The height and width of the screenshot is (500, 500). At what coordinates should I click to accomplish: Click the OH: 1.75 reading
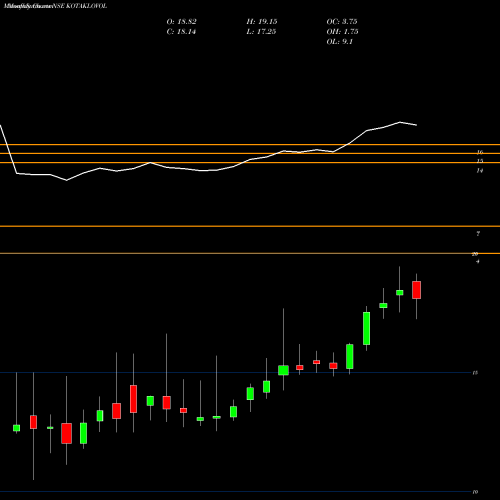tap(342, 32)
